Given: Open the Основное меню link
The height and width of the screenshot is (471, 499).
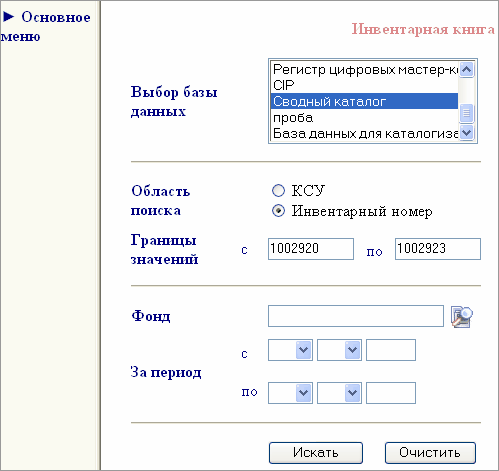Looking at the screenshot, I should [46, 26].
